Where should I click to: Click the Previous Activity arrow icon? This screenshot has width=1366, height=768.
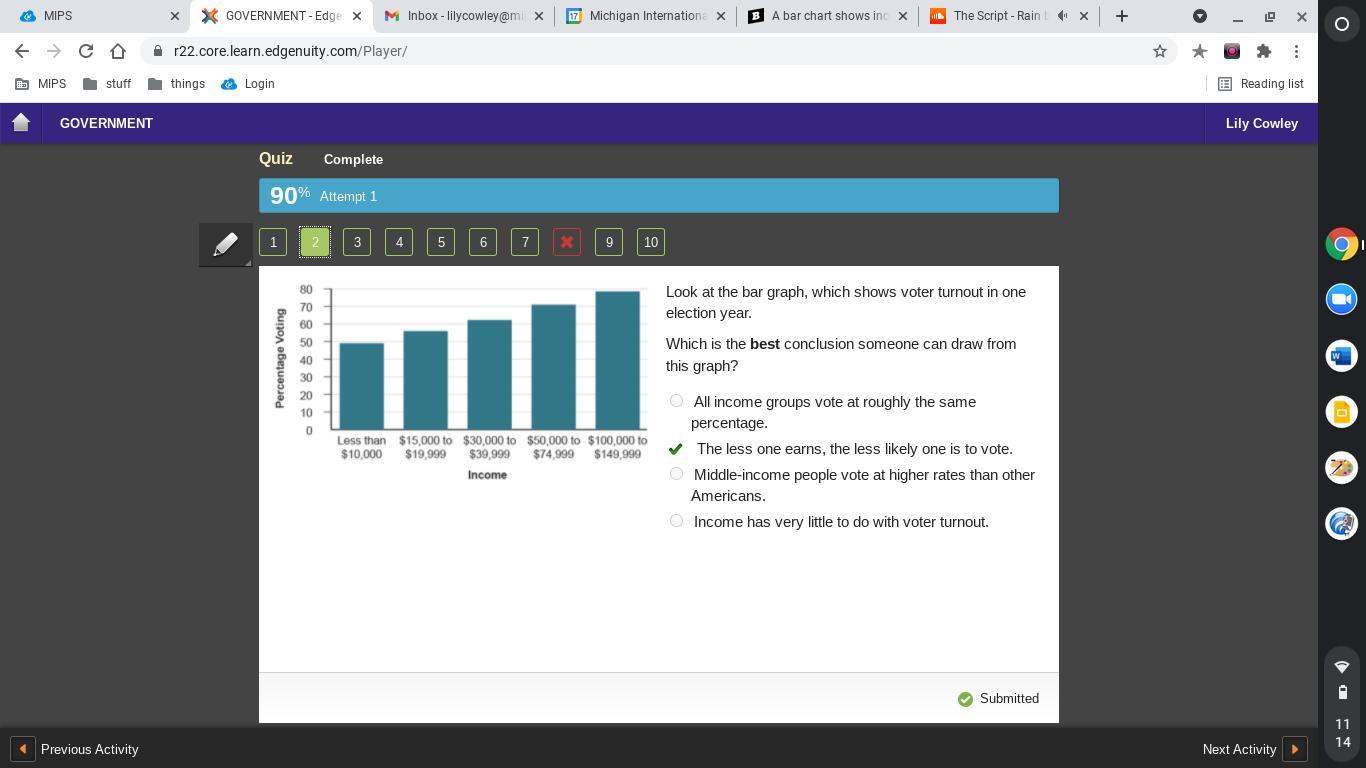point(23,749)
